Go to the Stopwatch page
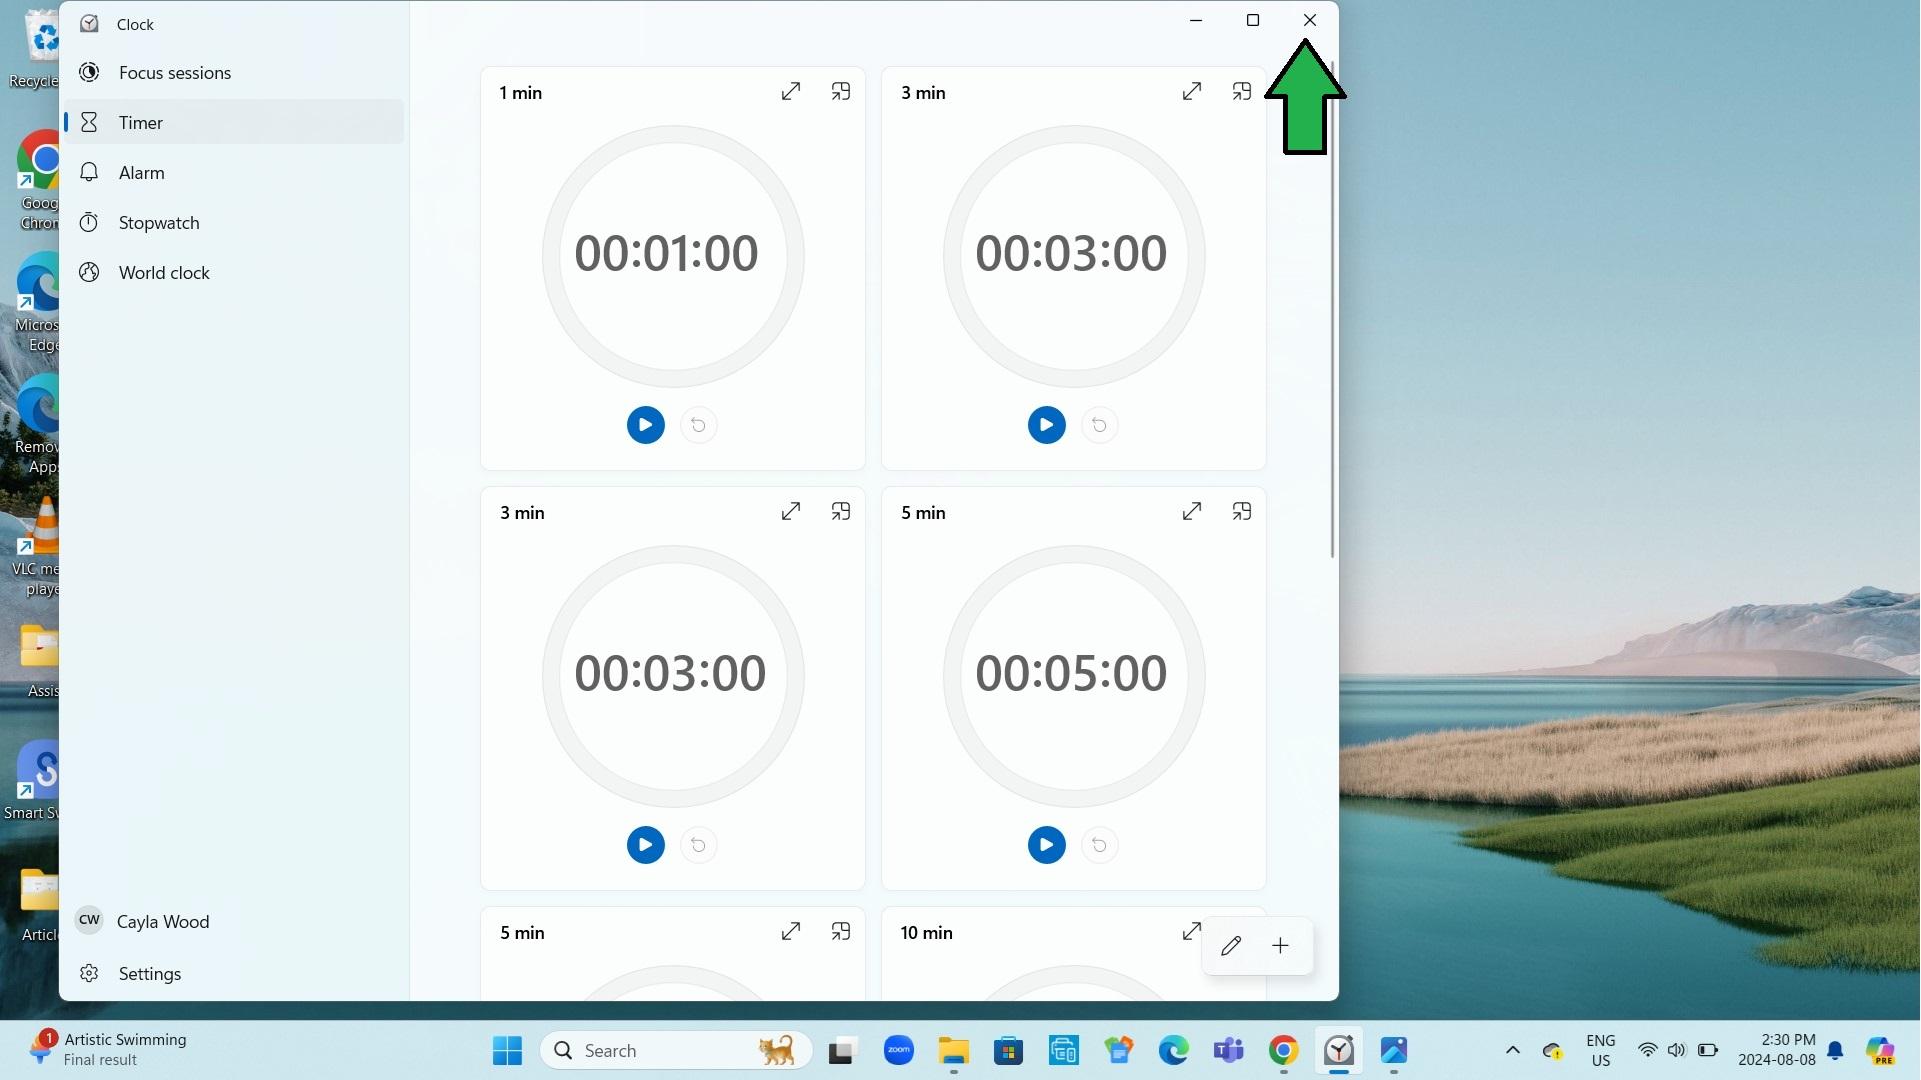The image size is (1921, 1080). coord(234,222)
